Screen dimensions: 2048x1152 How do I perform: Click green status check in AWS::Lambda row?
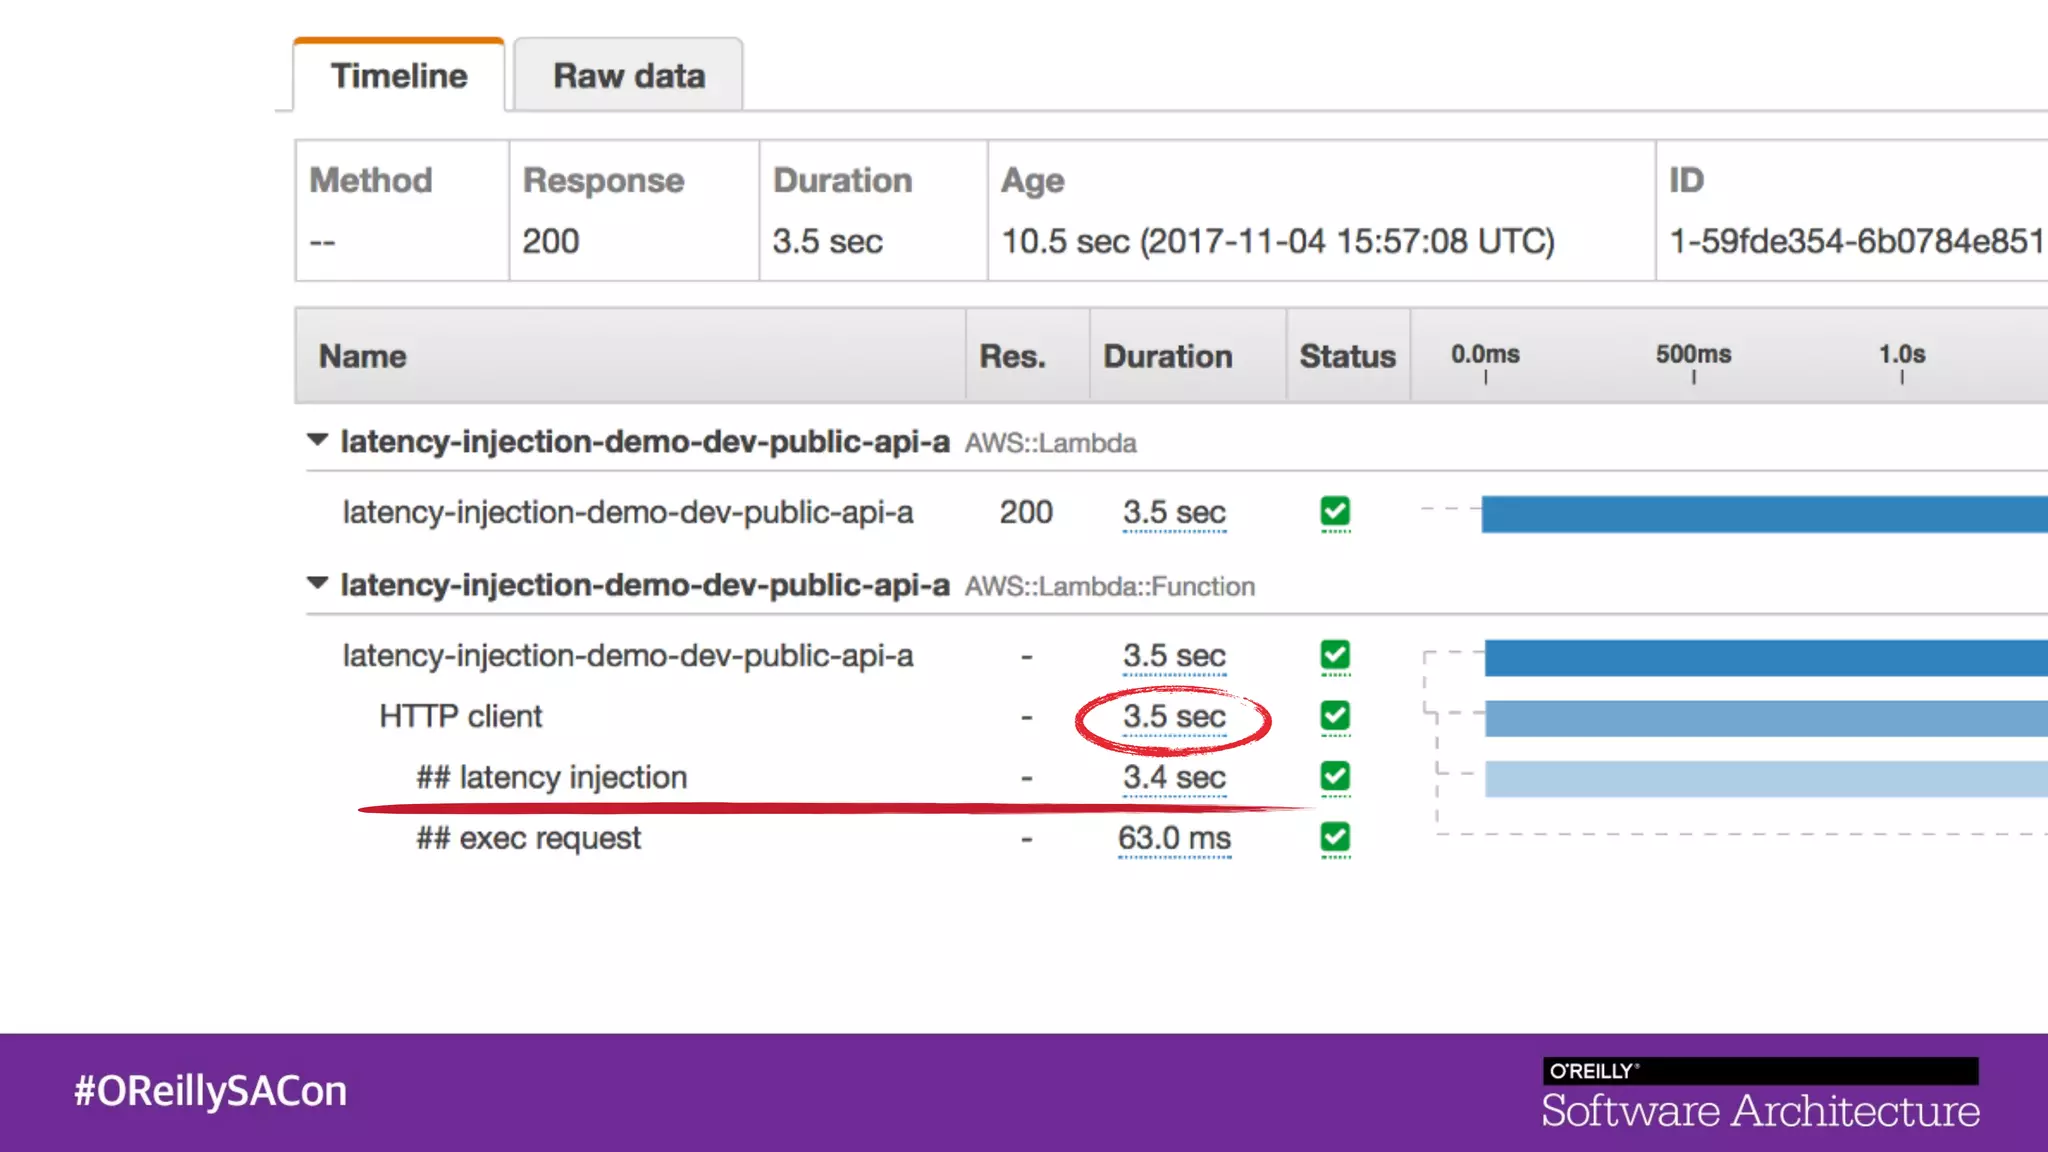1335,512
